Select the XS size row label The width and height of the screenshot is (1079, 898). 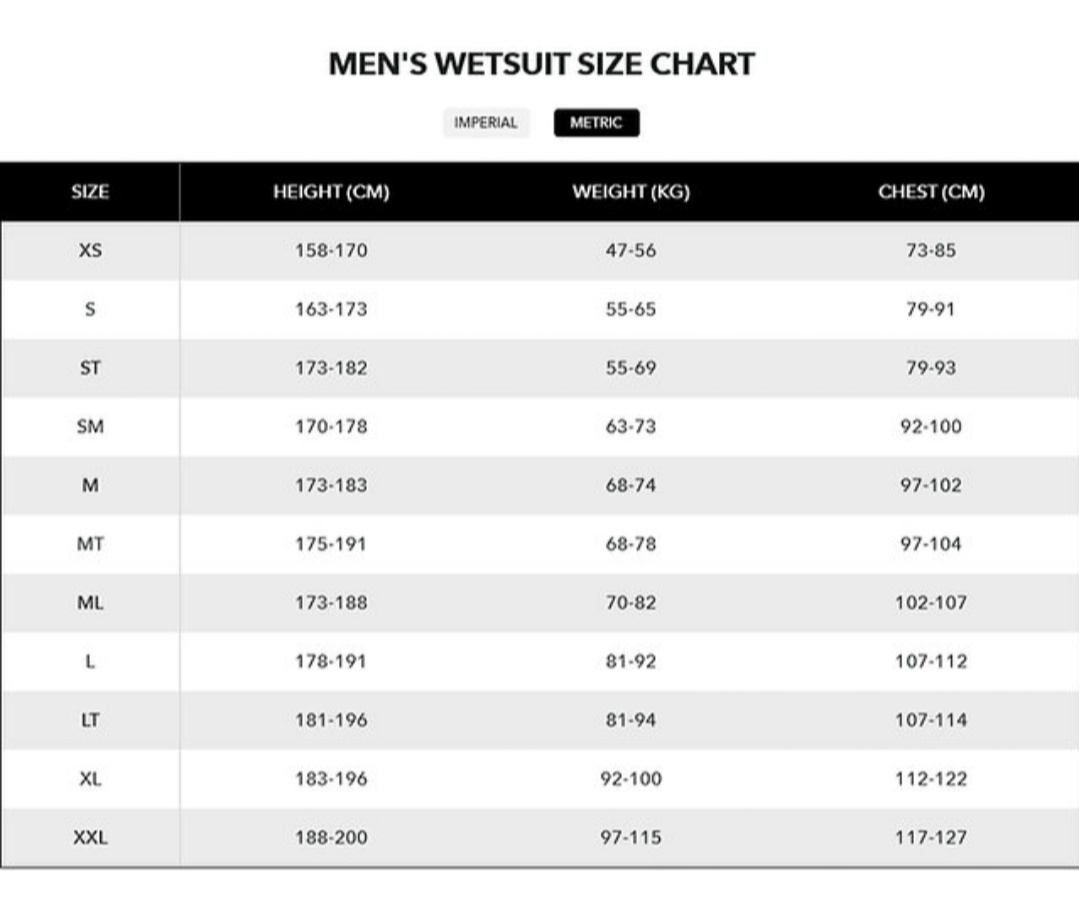(90, 250)
